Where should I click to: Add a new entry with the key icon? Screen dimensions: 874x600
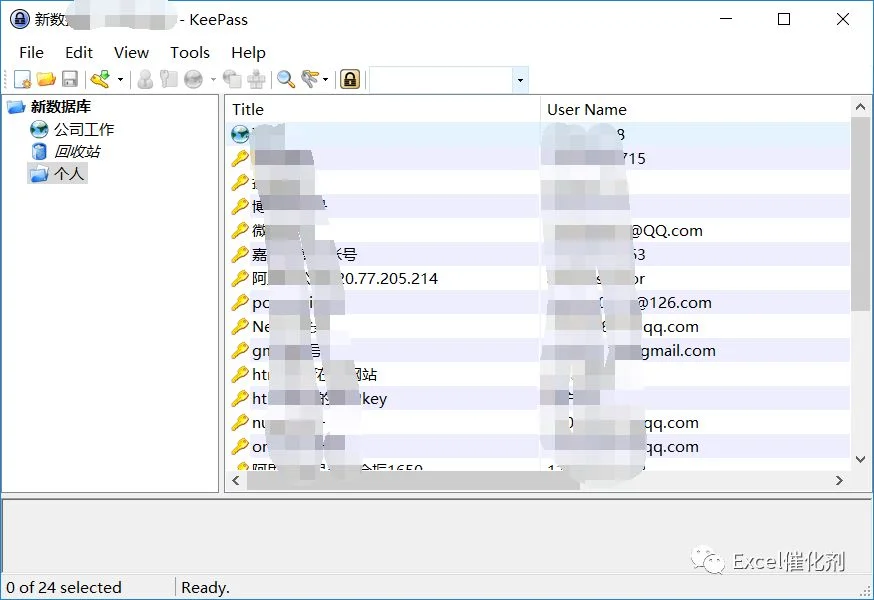point(101,79)
